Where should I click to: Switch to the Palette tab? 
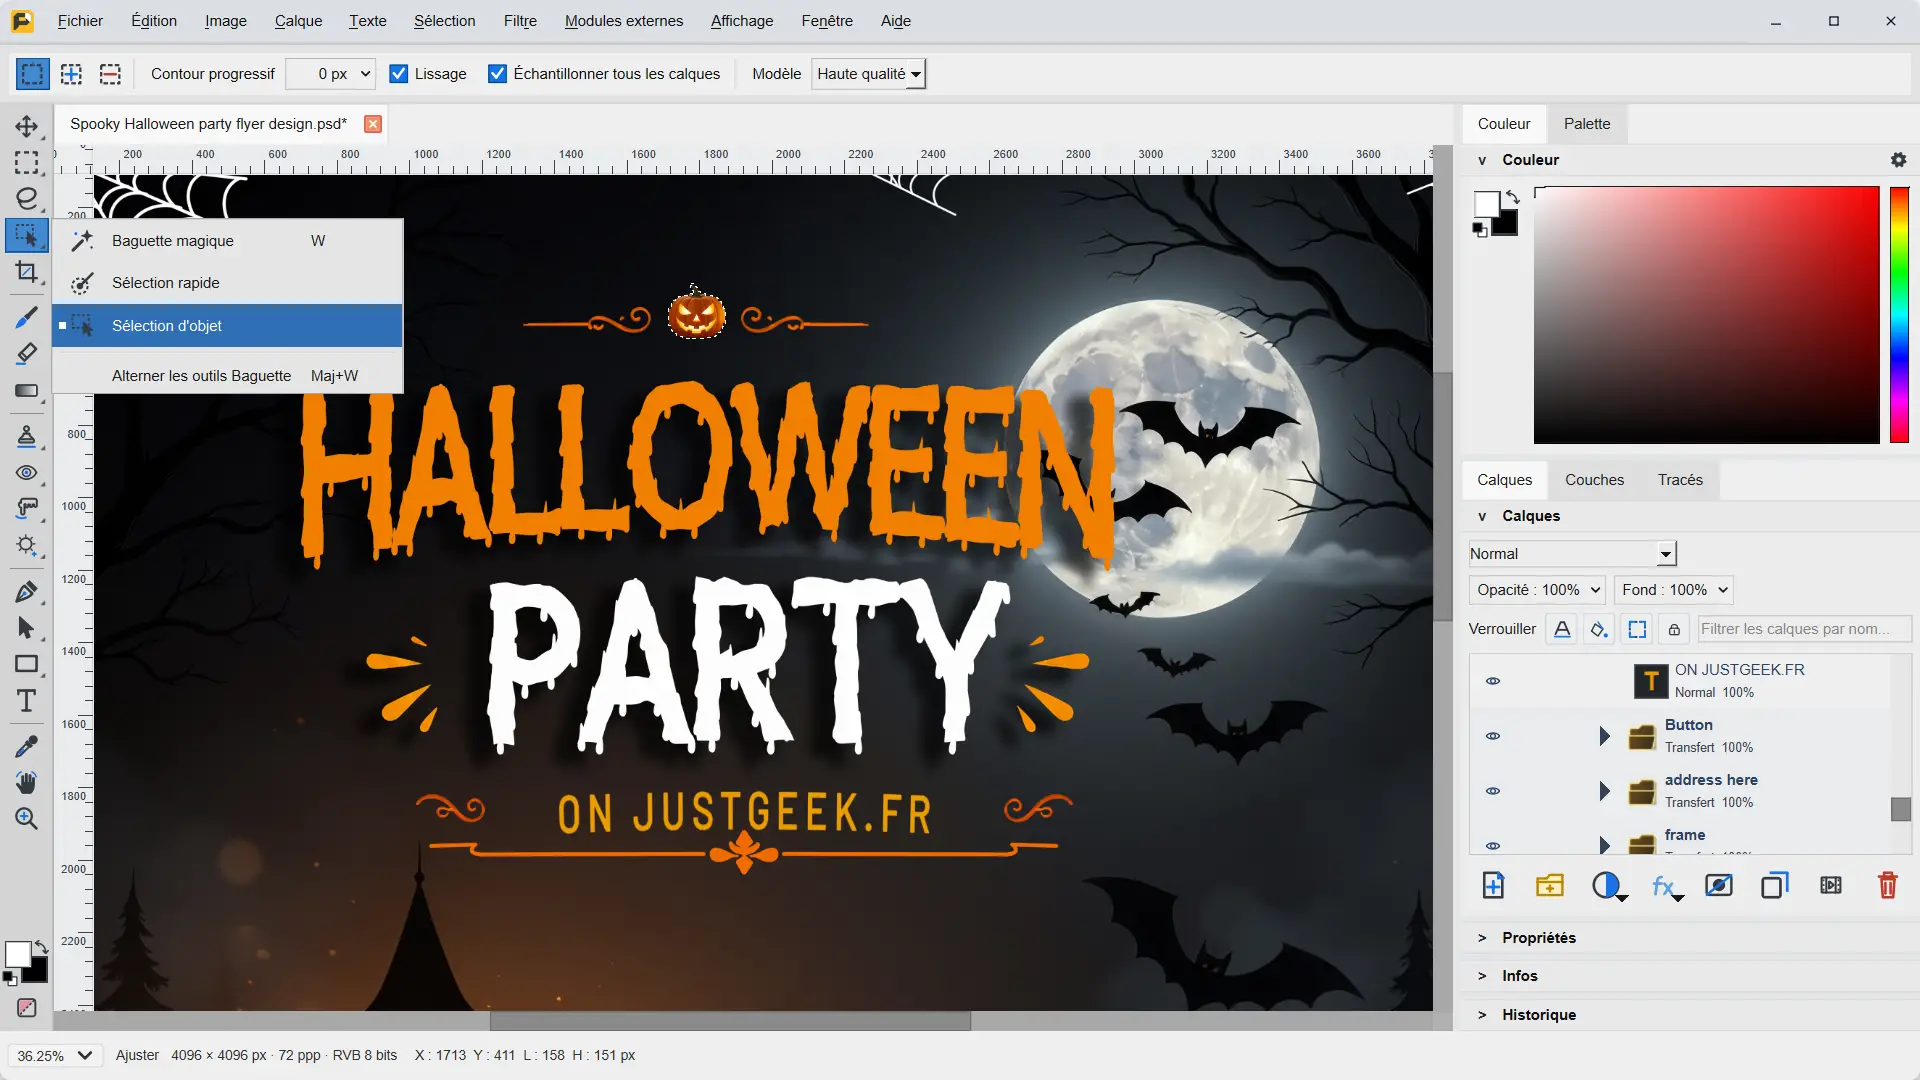click(x=1587, y=124)
